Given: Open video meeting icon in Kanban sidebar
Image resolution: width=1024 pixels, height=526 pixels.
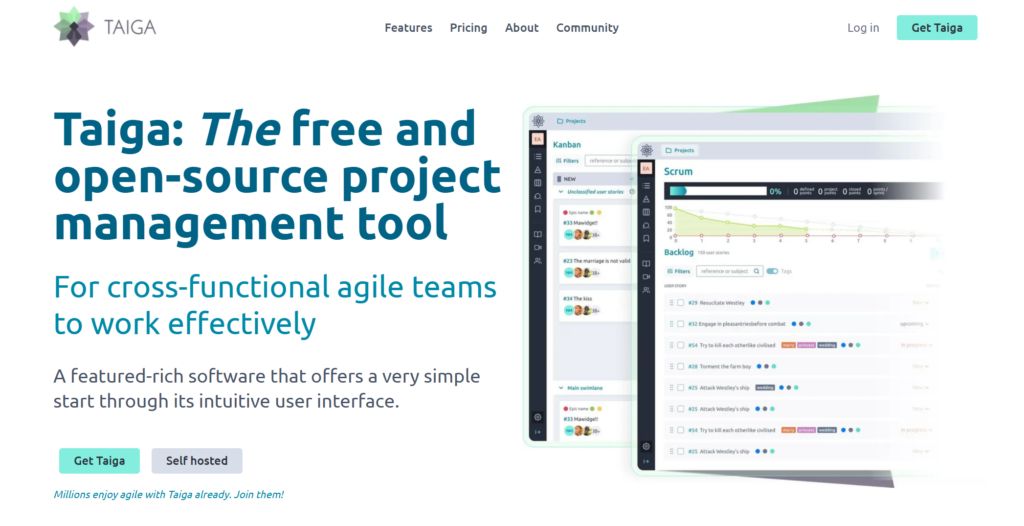Looking at the screenshot, I should [x=537, y=248].
